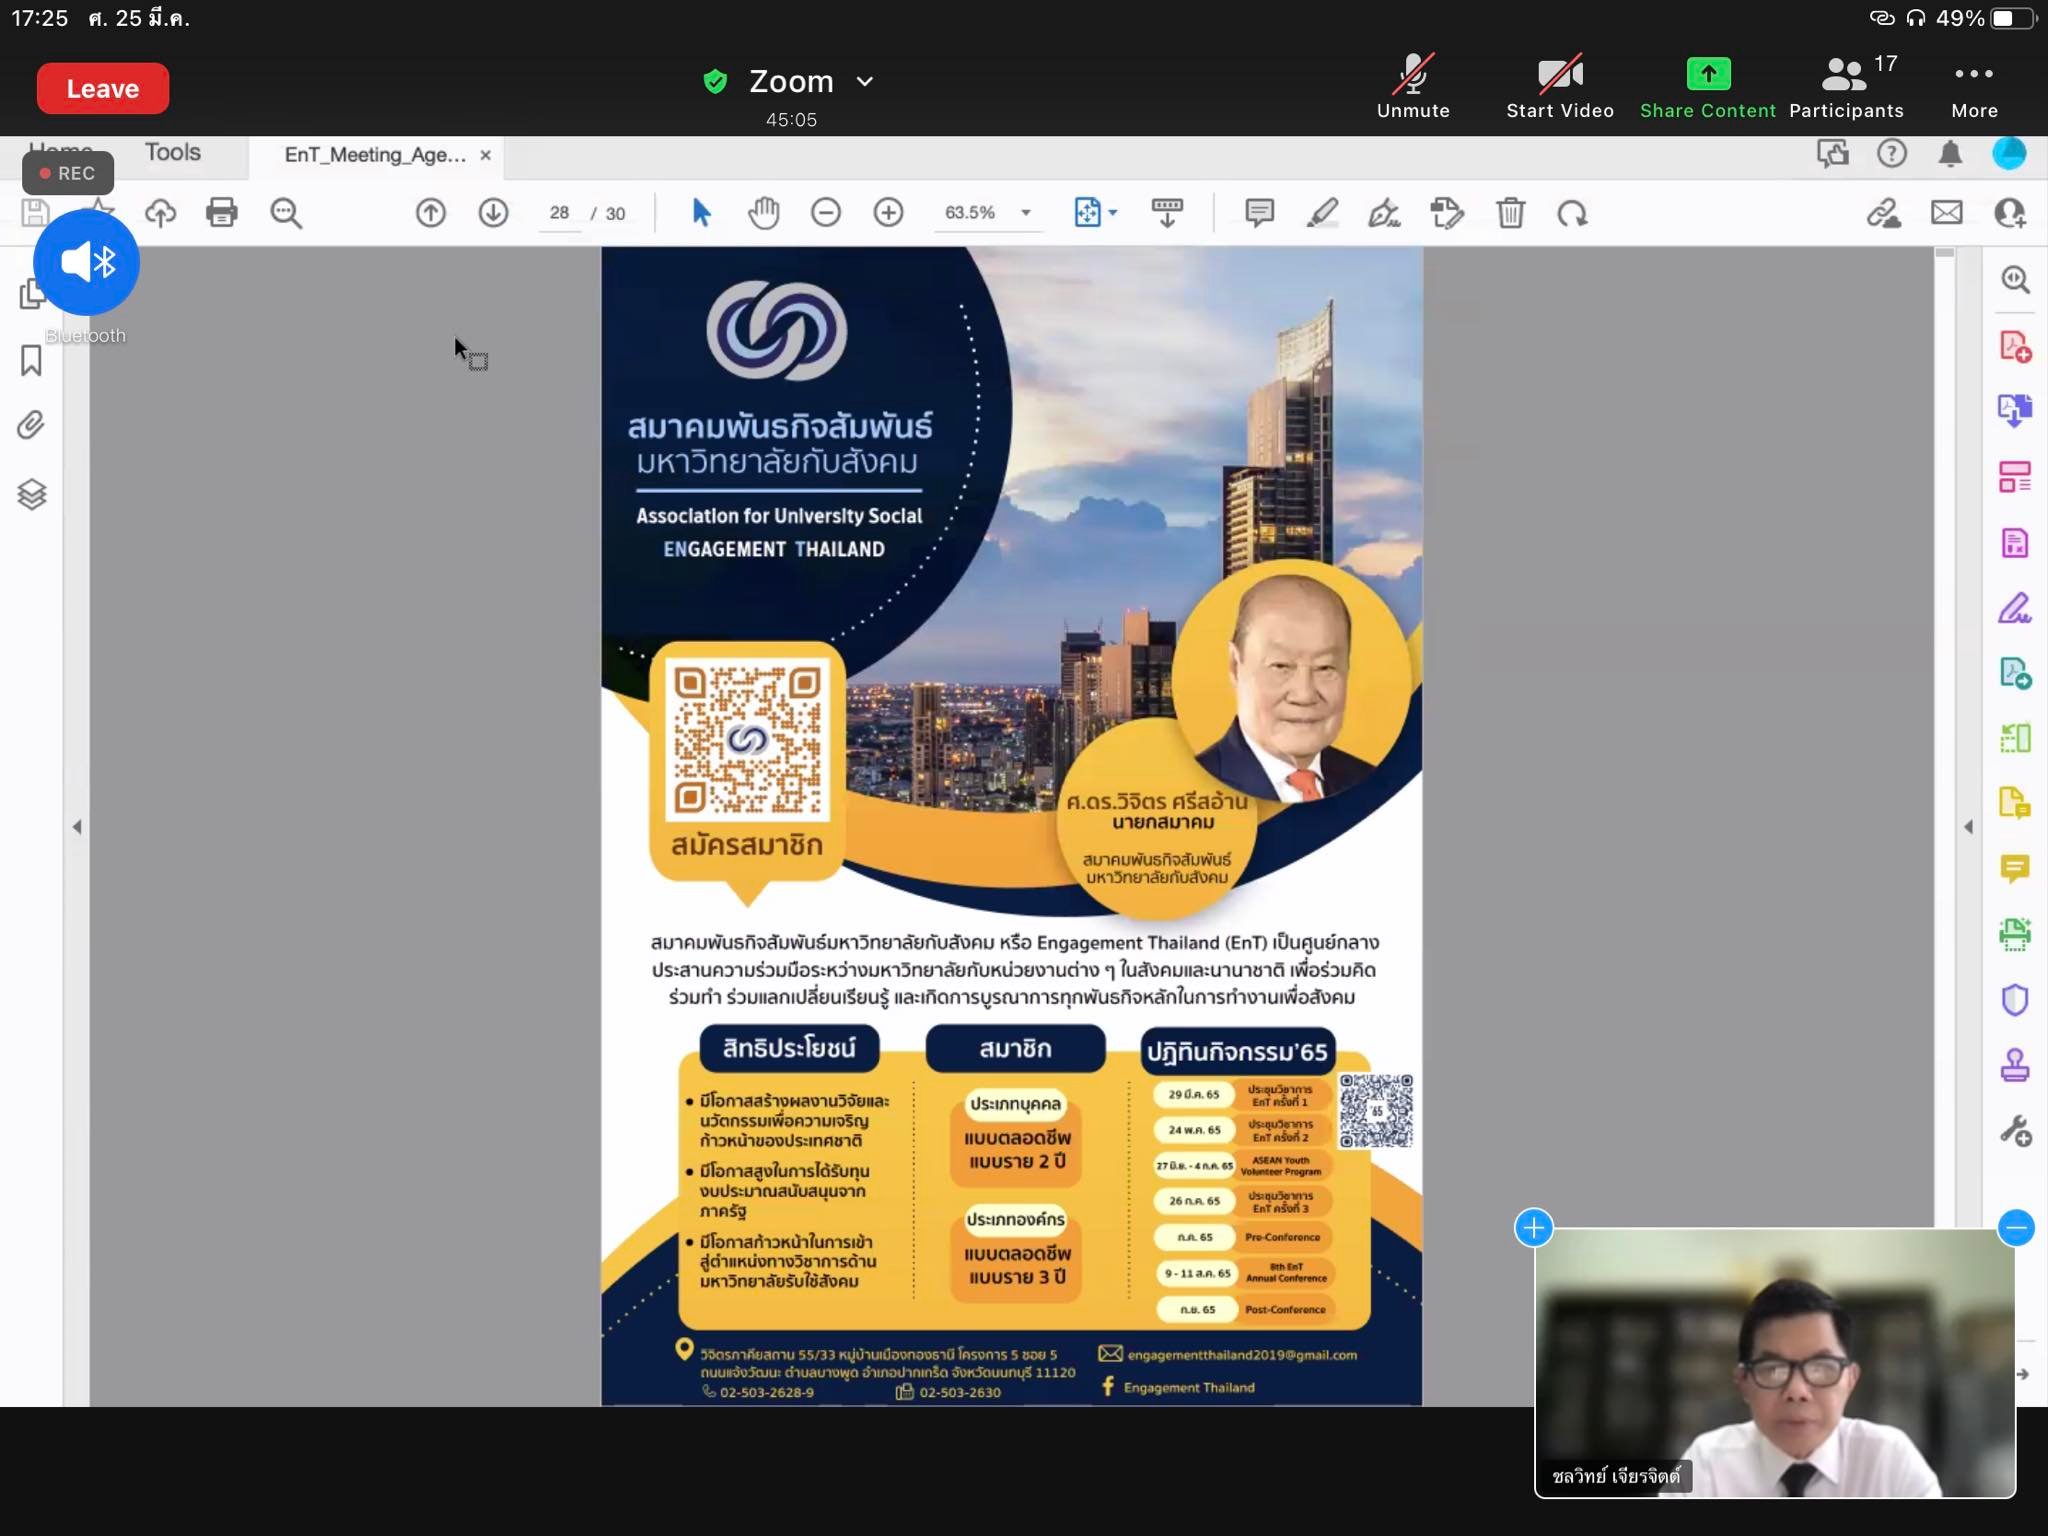Select the highlighter pen tool
This screenshot has height=1536, width=2048.
[1322, 213]
